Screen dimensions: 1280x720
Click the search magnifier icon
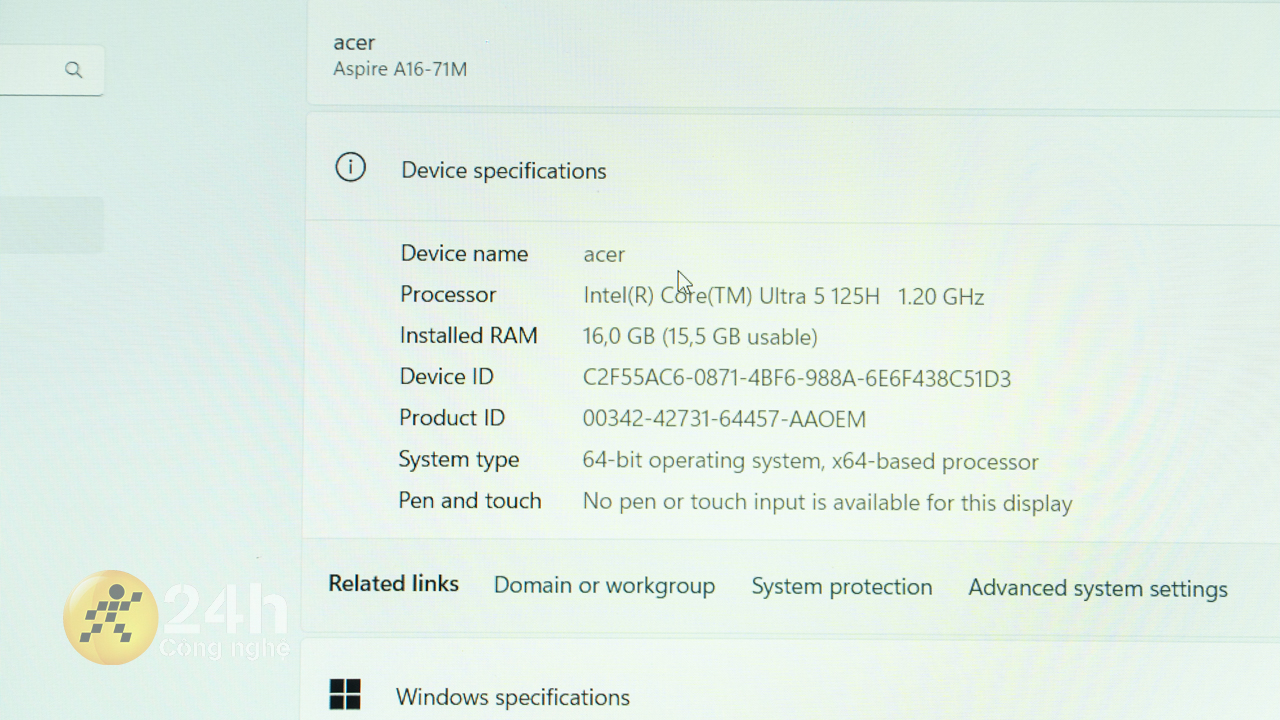point(73,70)
